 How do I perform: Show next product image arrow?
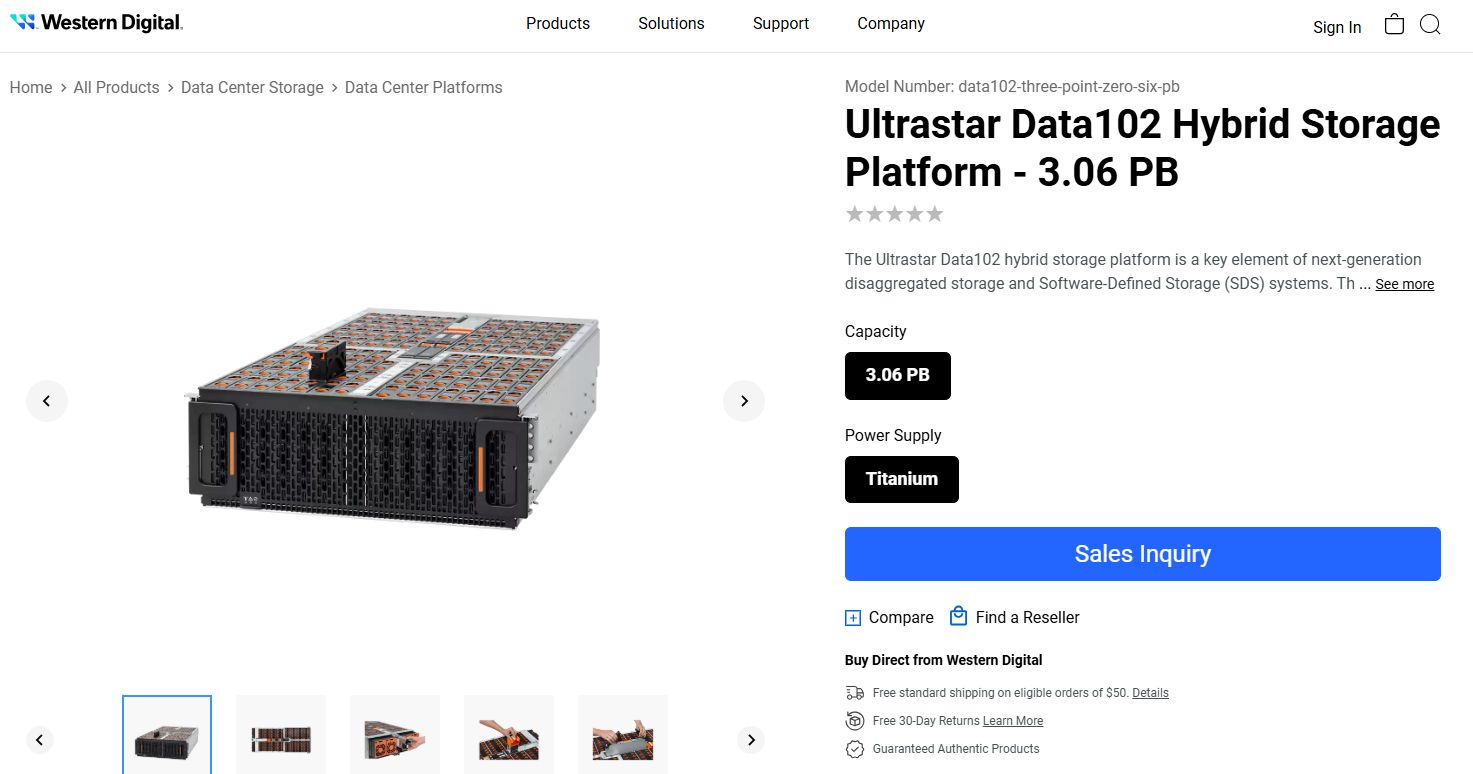click(744, 401)
